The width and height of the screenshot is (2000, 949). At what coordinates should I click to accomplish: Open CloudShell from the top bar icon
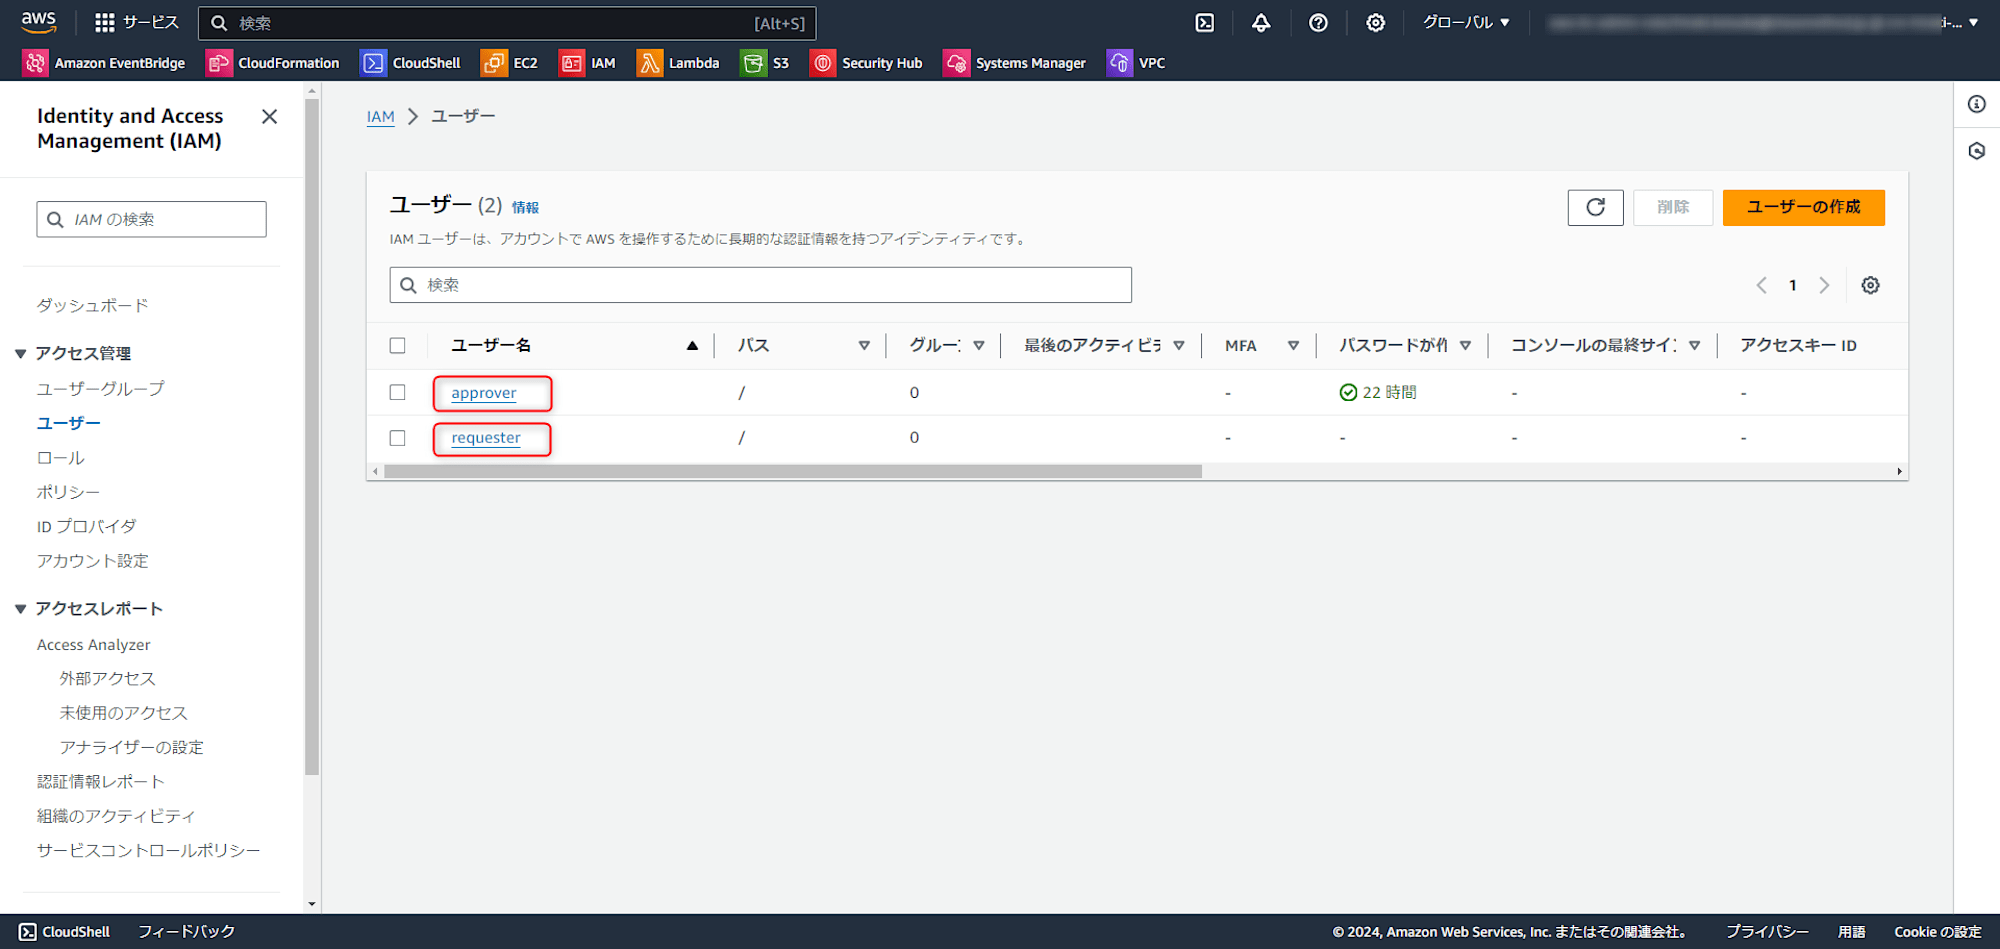coord(1205,23)
